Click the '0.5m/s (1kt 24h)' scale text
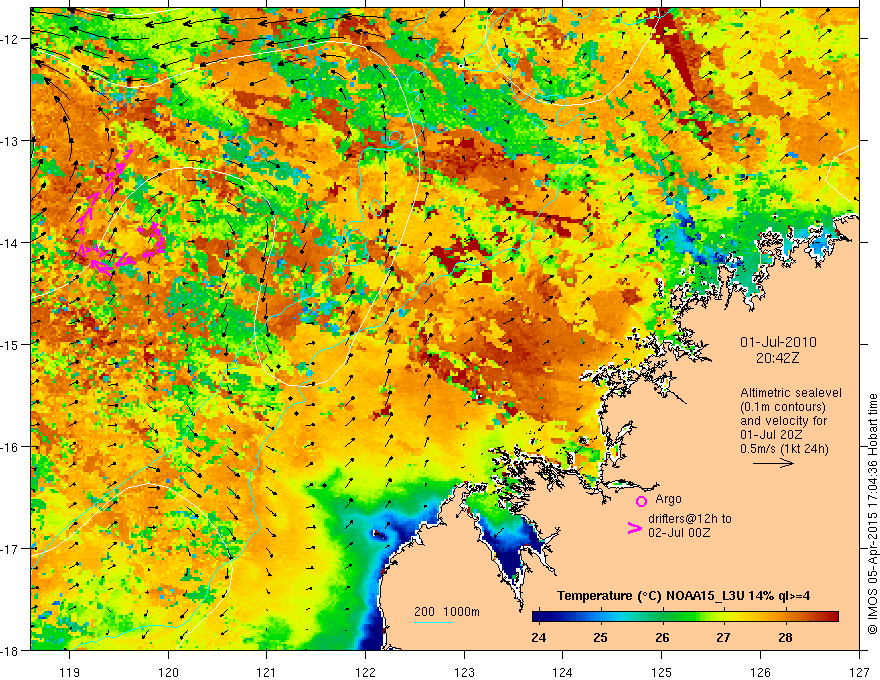 click(x=784, y=448)
